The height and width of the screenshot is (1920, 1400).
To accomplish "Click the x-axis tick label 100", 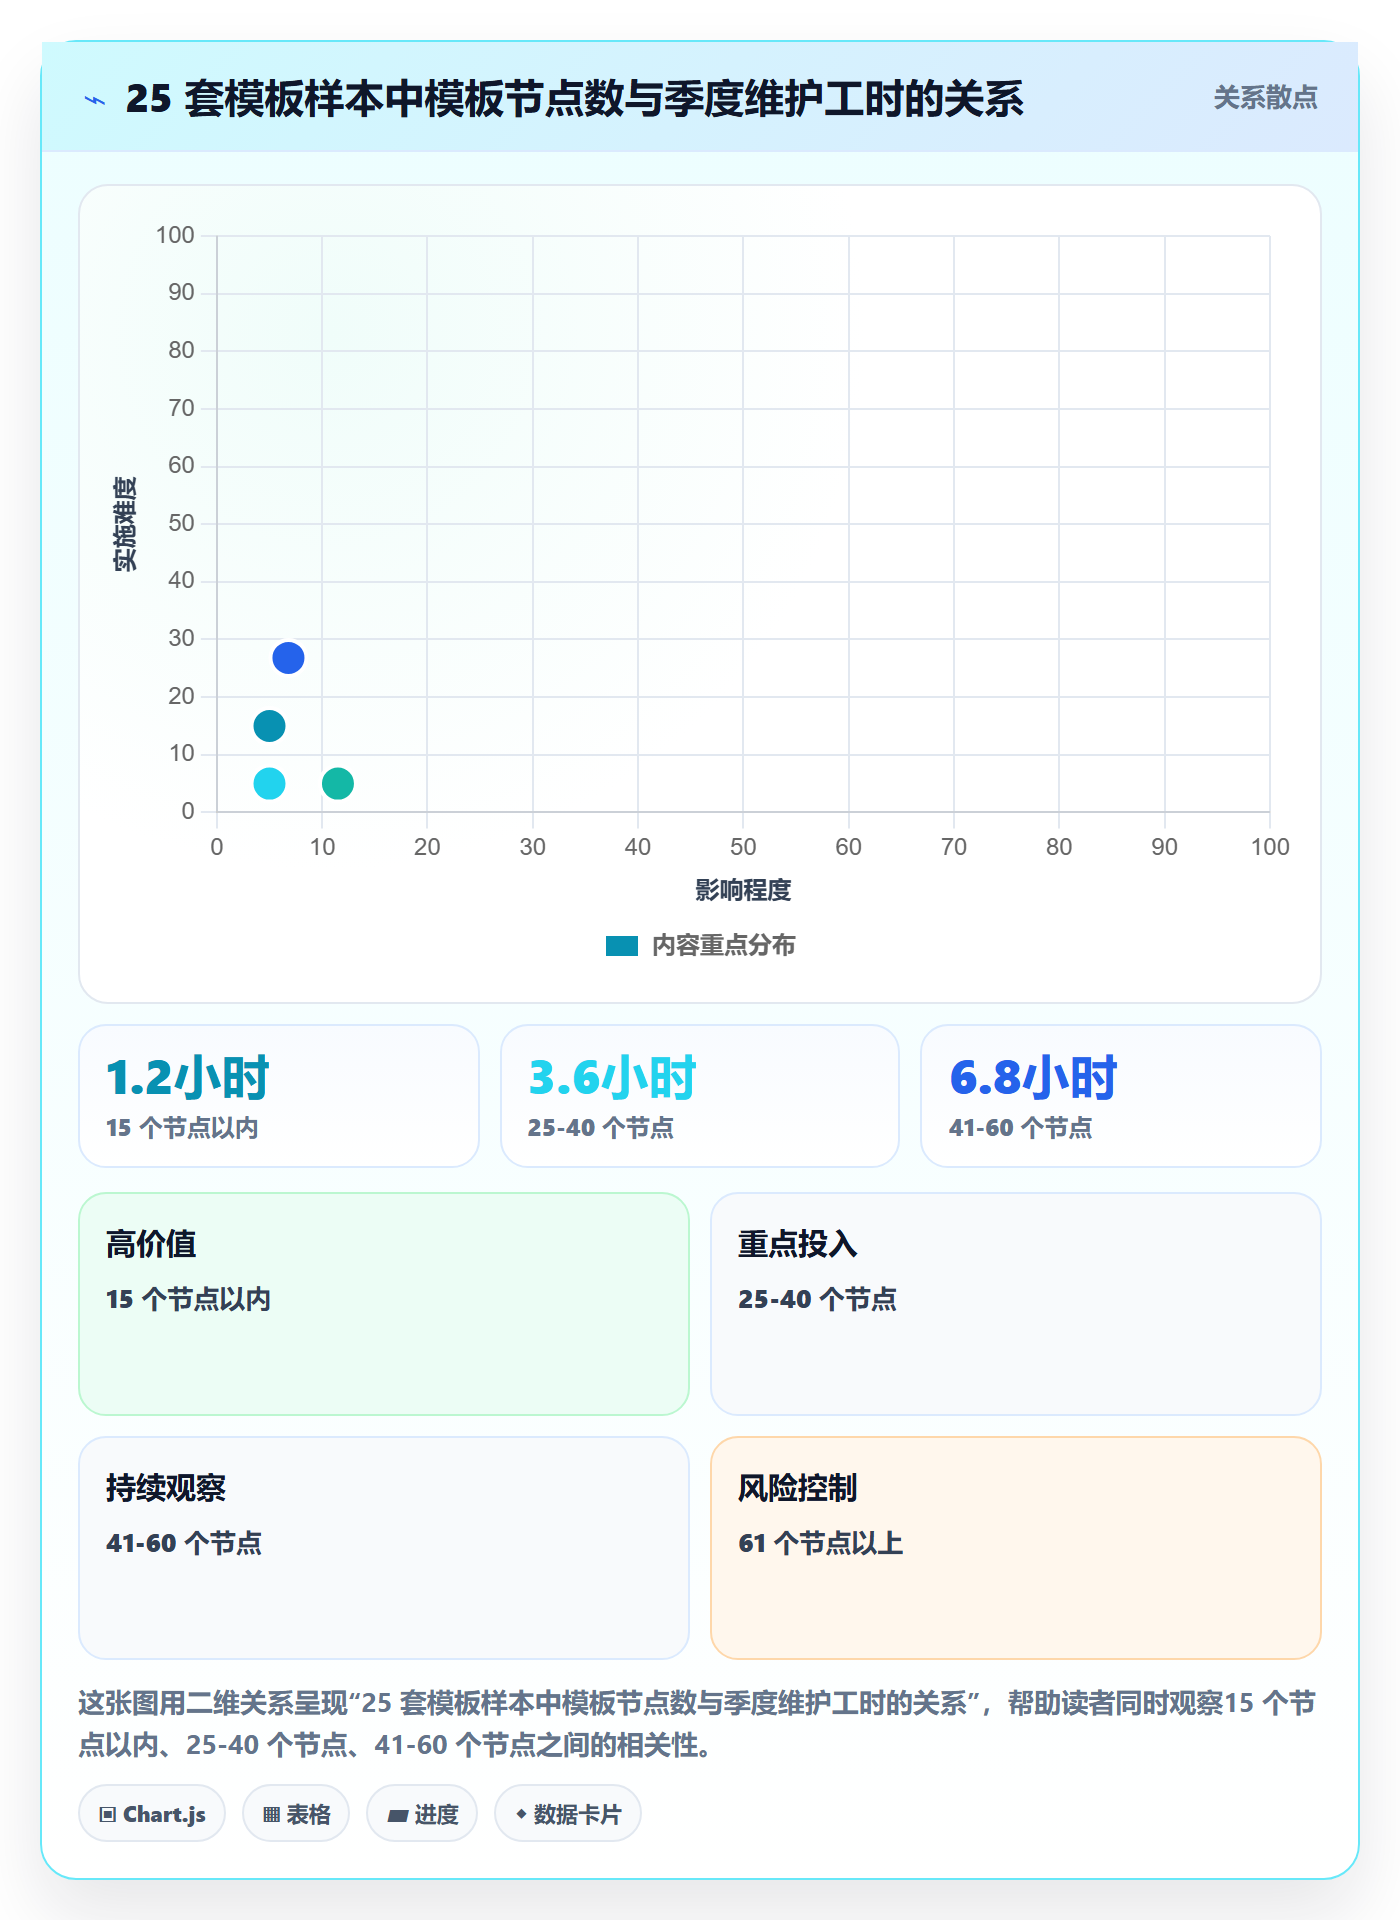I will coord(1270,847).
